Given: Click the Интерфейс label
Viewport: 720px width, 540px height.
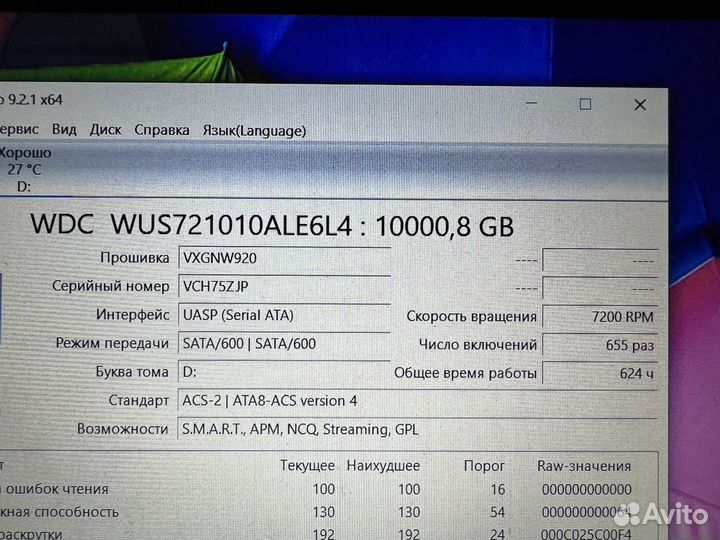Looking at the screenshot, I should (133, 315).
